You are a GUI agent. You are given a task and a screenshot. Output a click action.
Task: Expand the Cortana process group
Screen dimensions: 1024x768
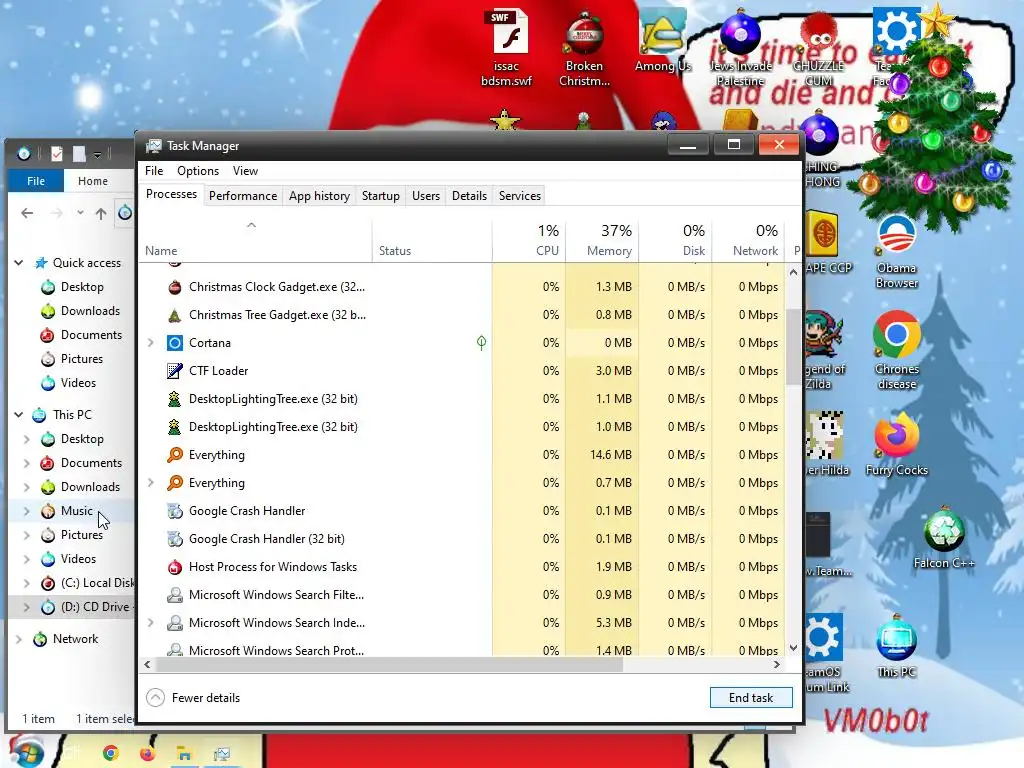click(x=150, y=343)
